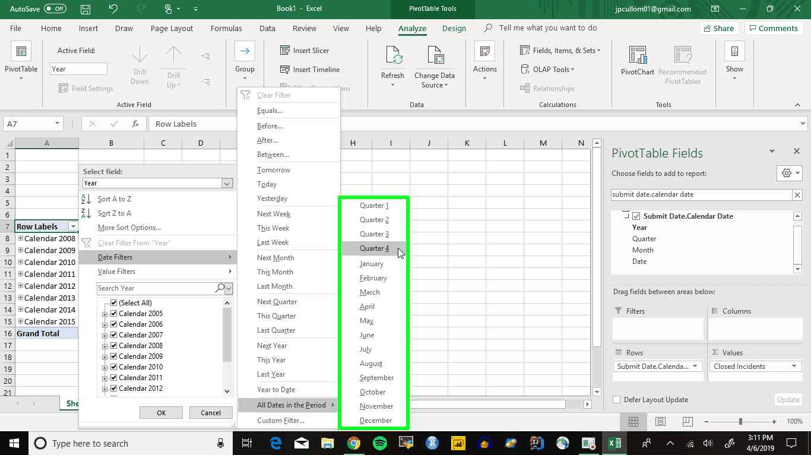
Task: Close the PivotTable Fields pane
Action: tap(796, 151)
